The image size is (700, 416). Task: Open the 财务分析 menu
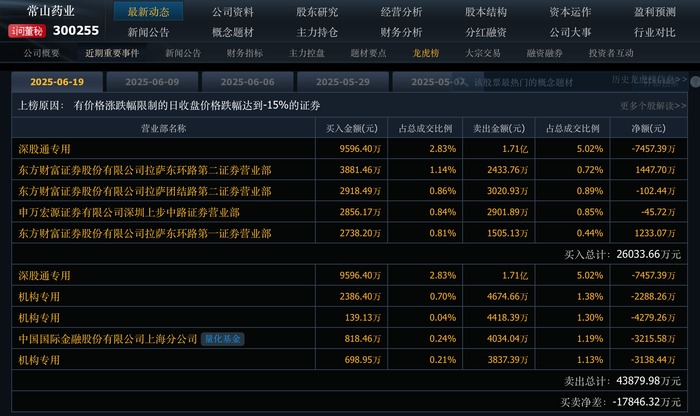click(x=401, y=32)
